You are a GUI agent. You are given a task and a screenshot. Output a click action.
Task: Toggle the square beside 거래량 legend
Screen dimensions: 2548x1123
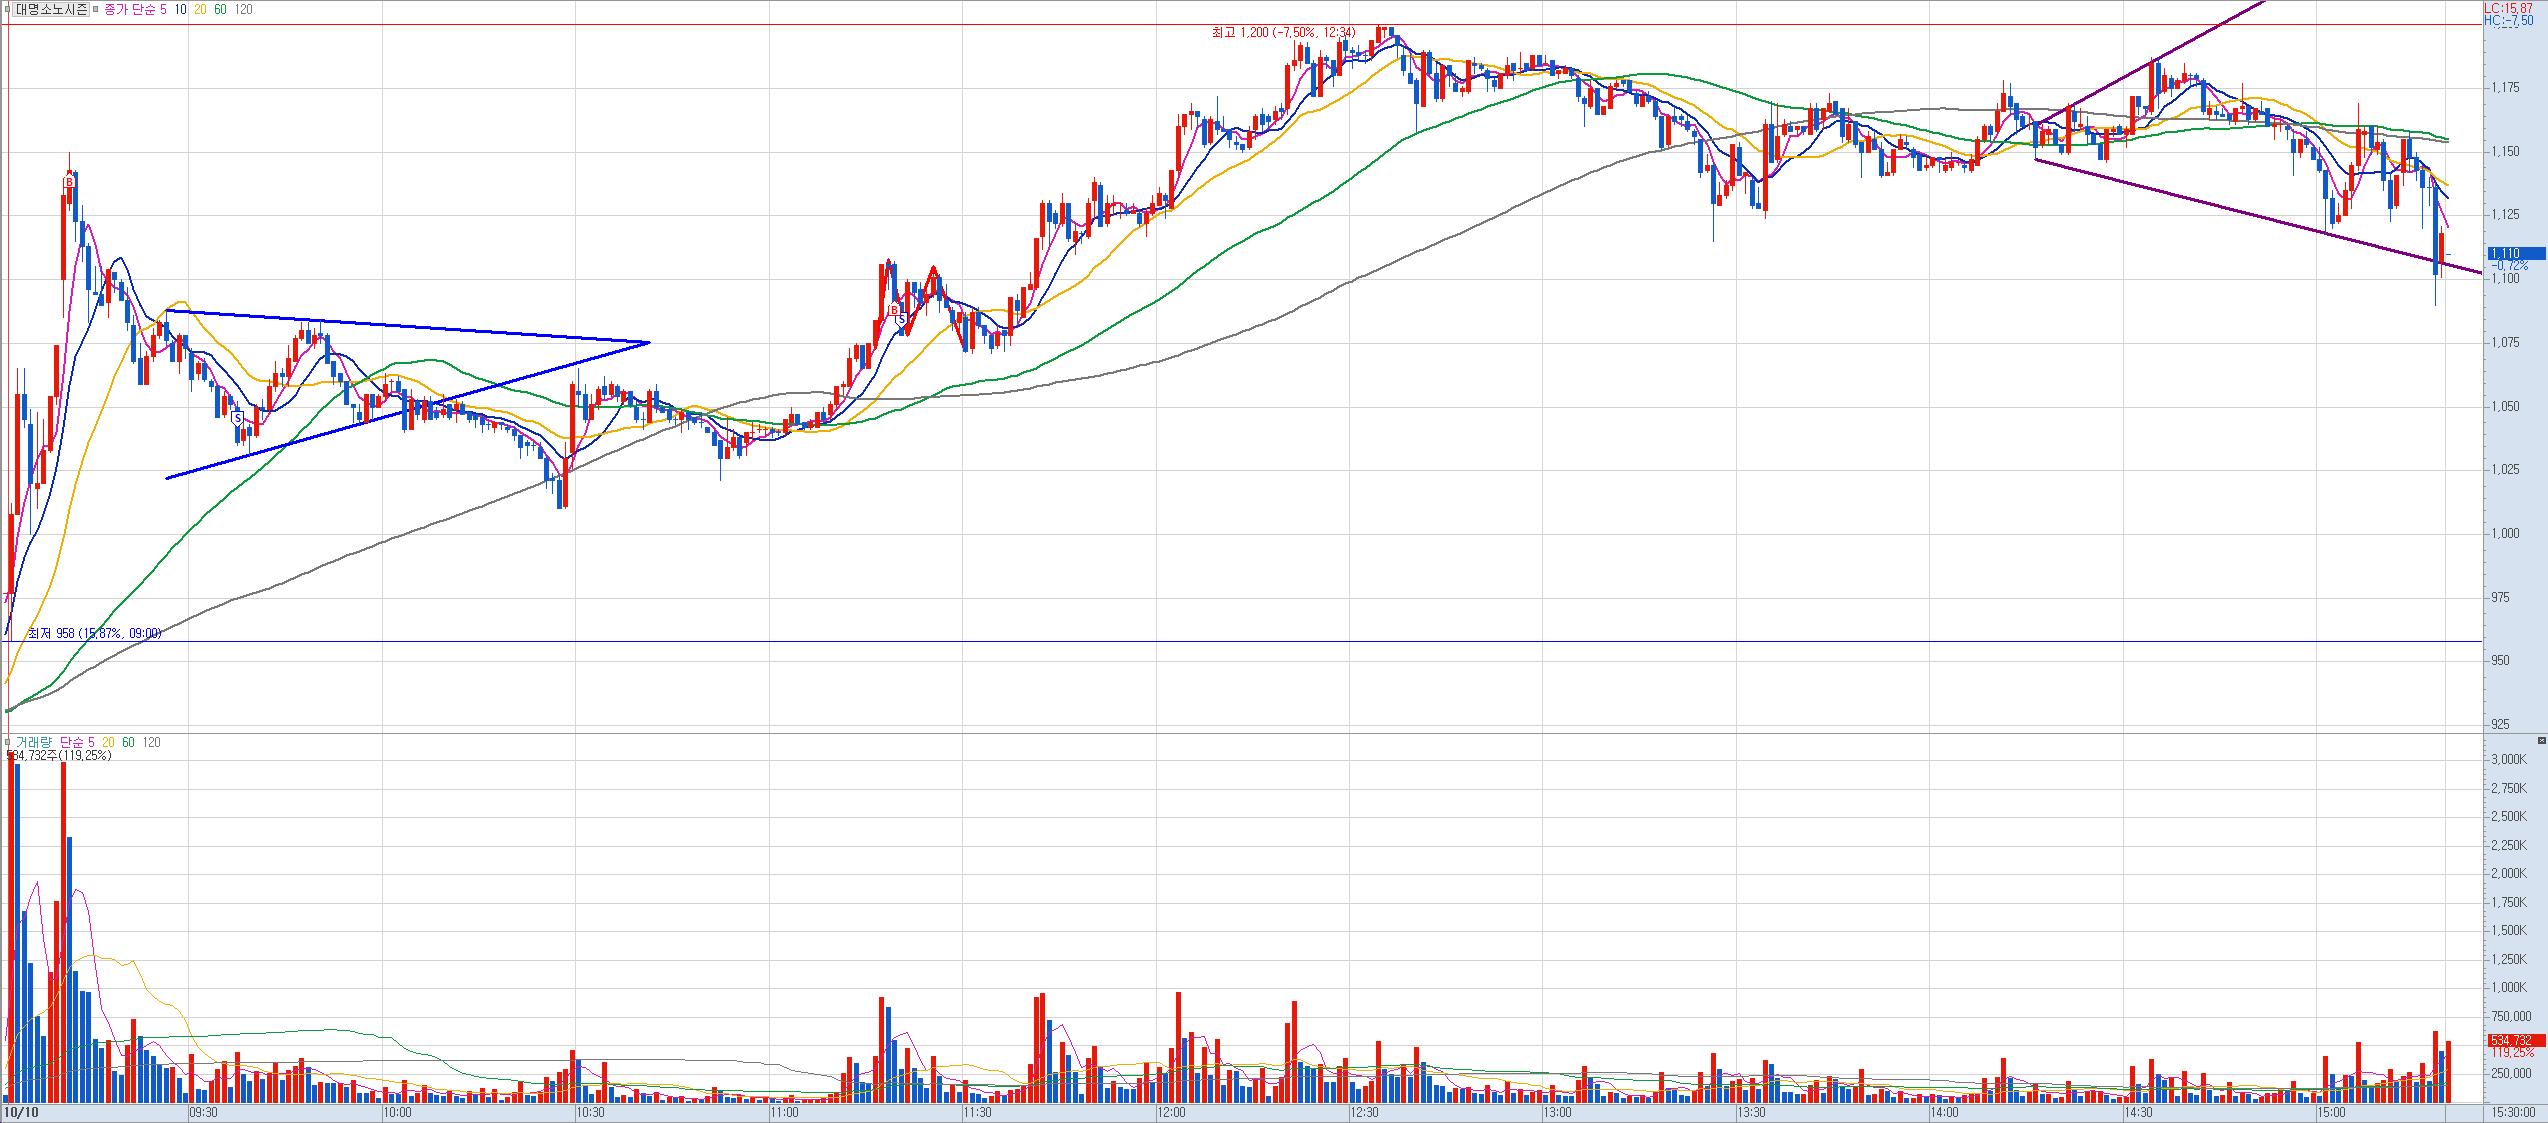(7, 742)
